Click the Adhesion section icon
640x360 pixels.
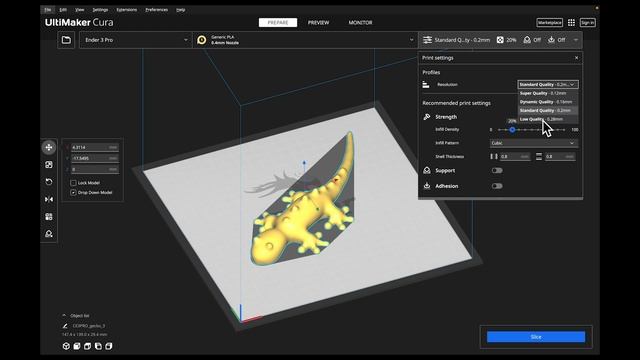(427, 186)
